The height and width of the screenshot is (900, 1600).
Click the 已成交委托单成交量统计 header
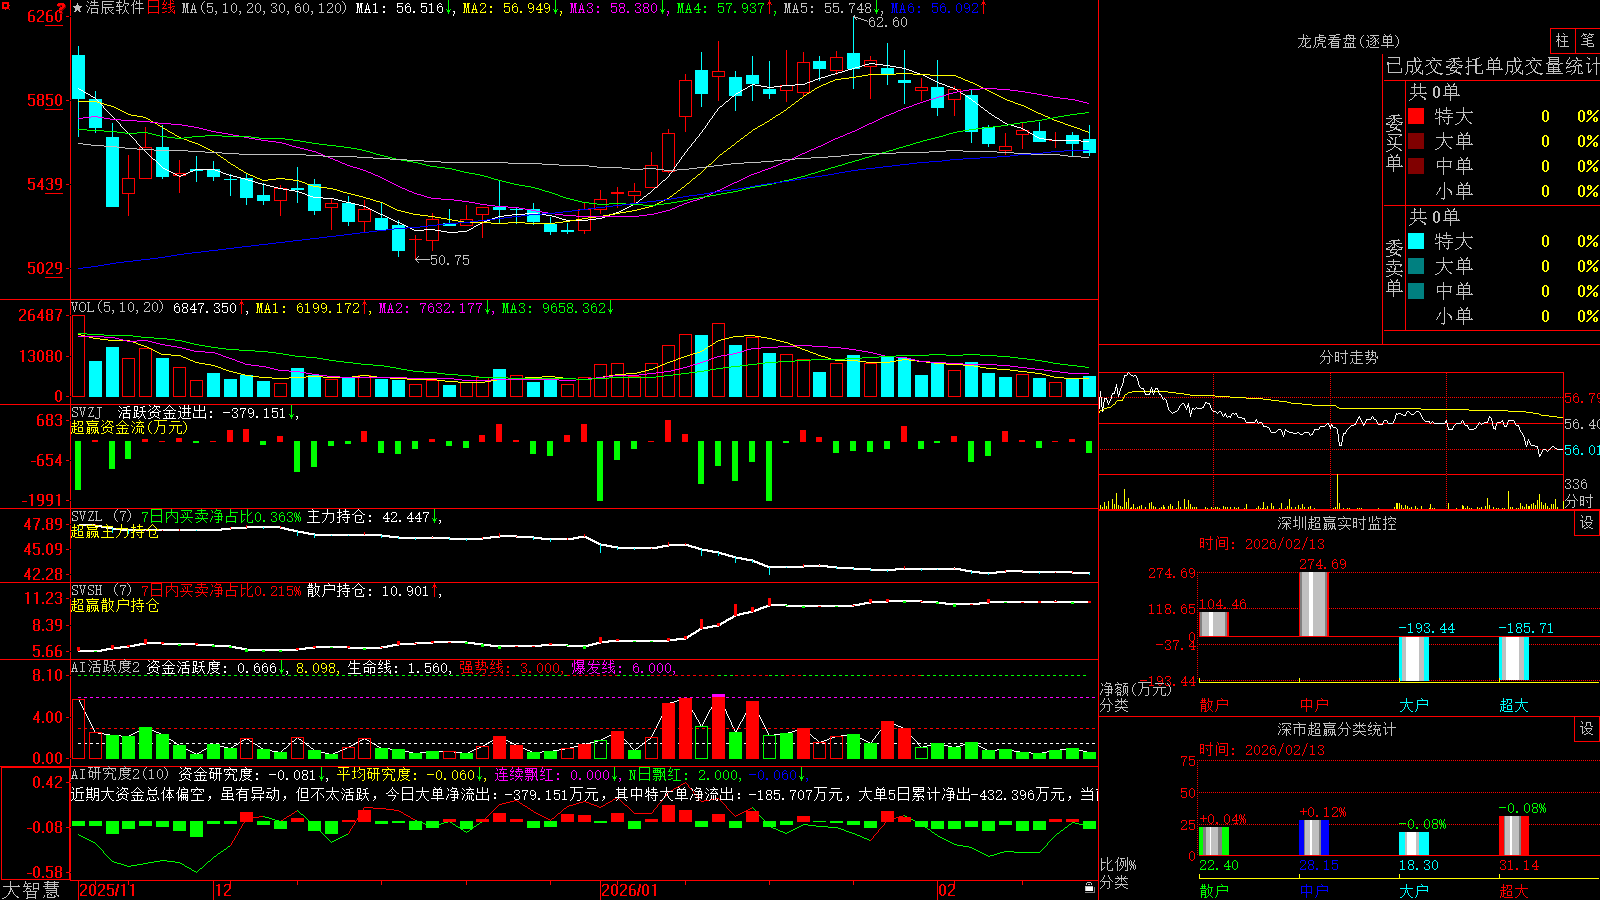coord(1492,66)
